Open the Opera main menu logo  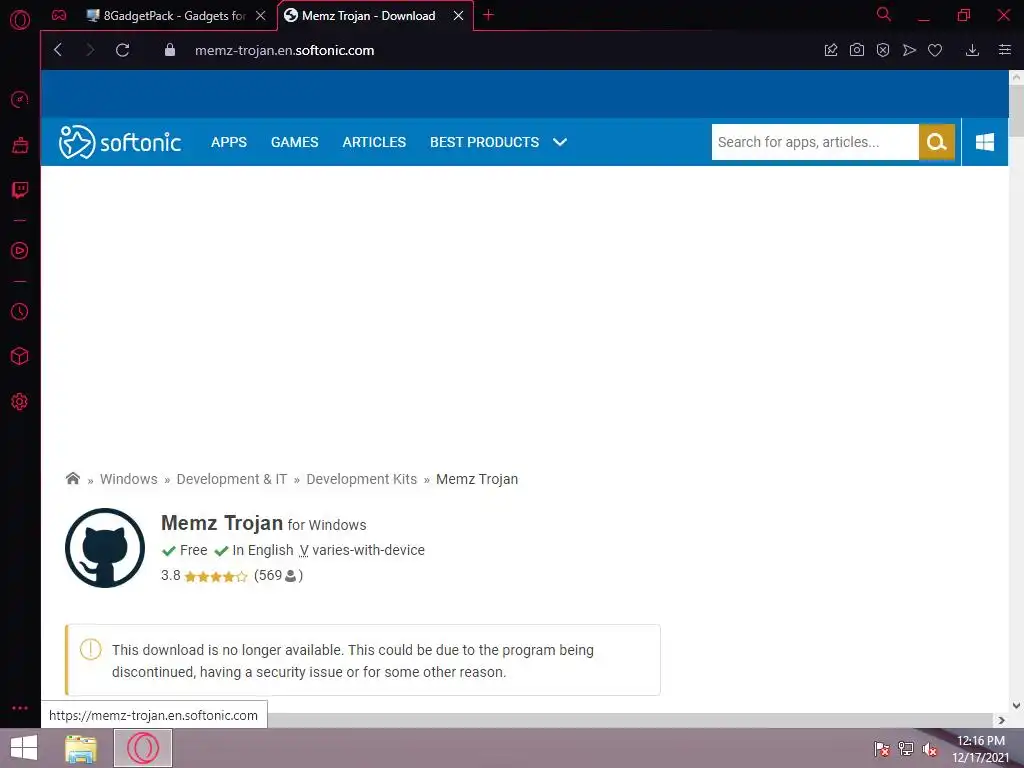(20, 20)
